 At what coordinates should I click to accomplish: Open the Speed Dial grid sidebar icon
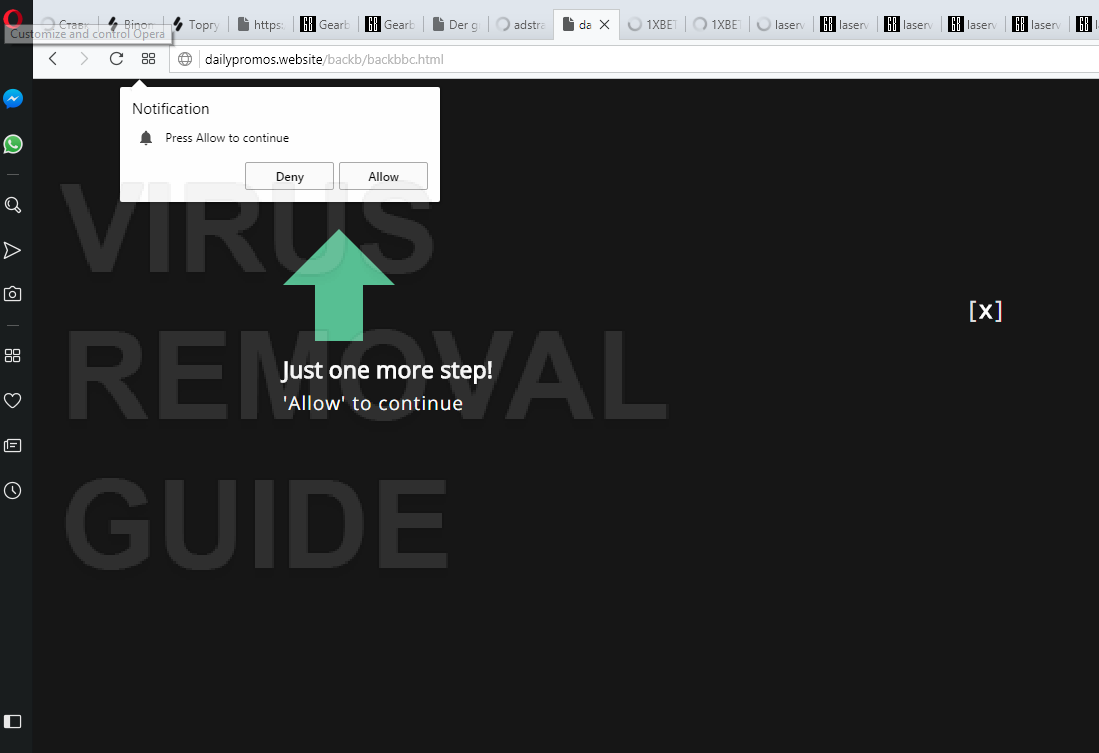13,355
